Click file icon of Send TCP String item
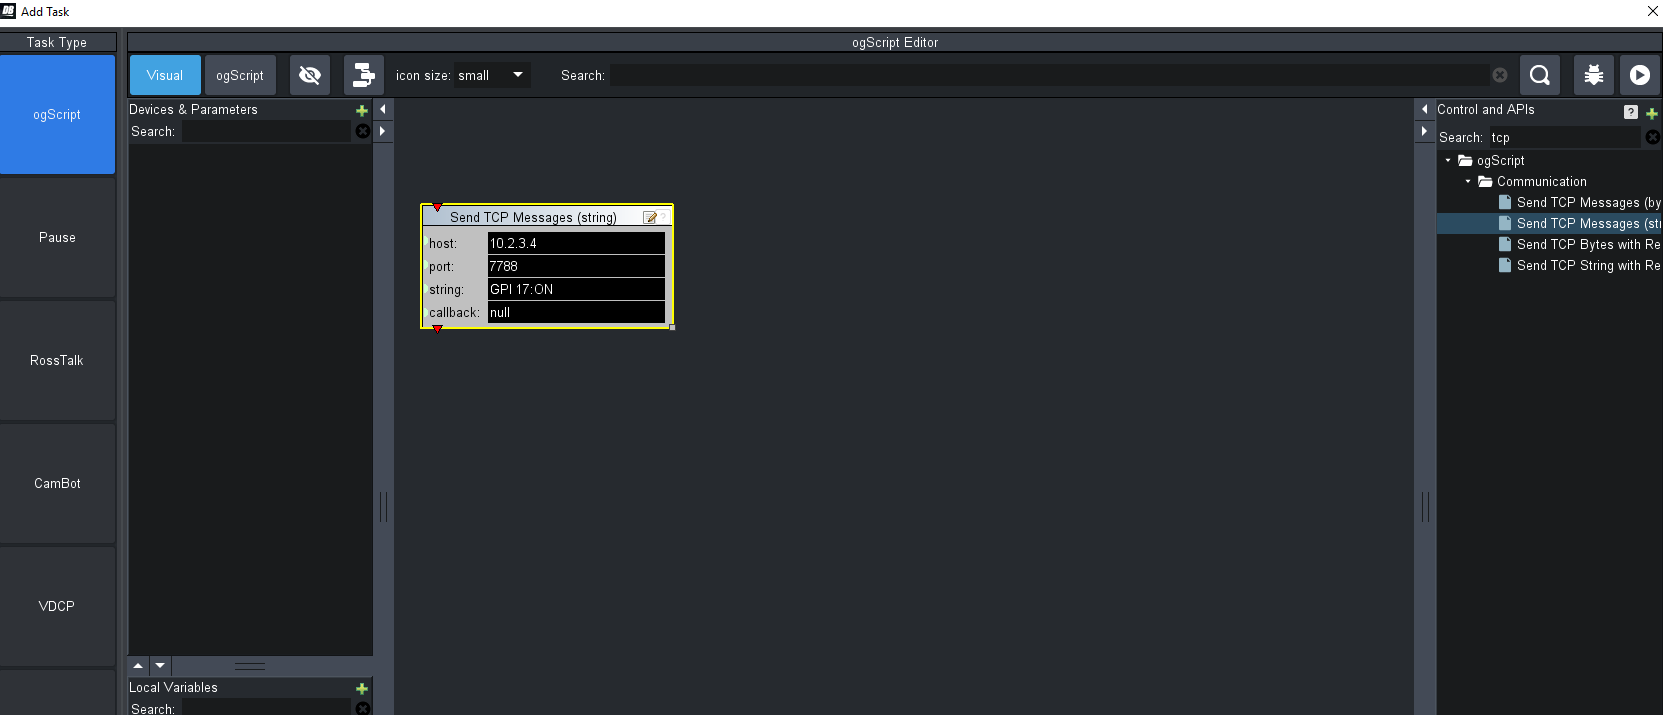The width and height of the screenshot is (1663, 715). coord(1505,265)
